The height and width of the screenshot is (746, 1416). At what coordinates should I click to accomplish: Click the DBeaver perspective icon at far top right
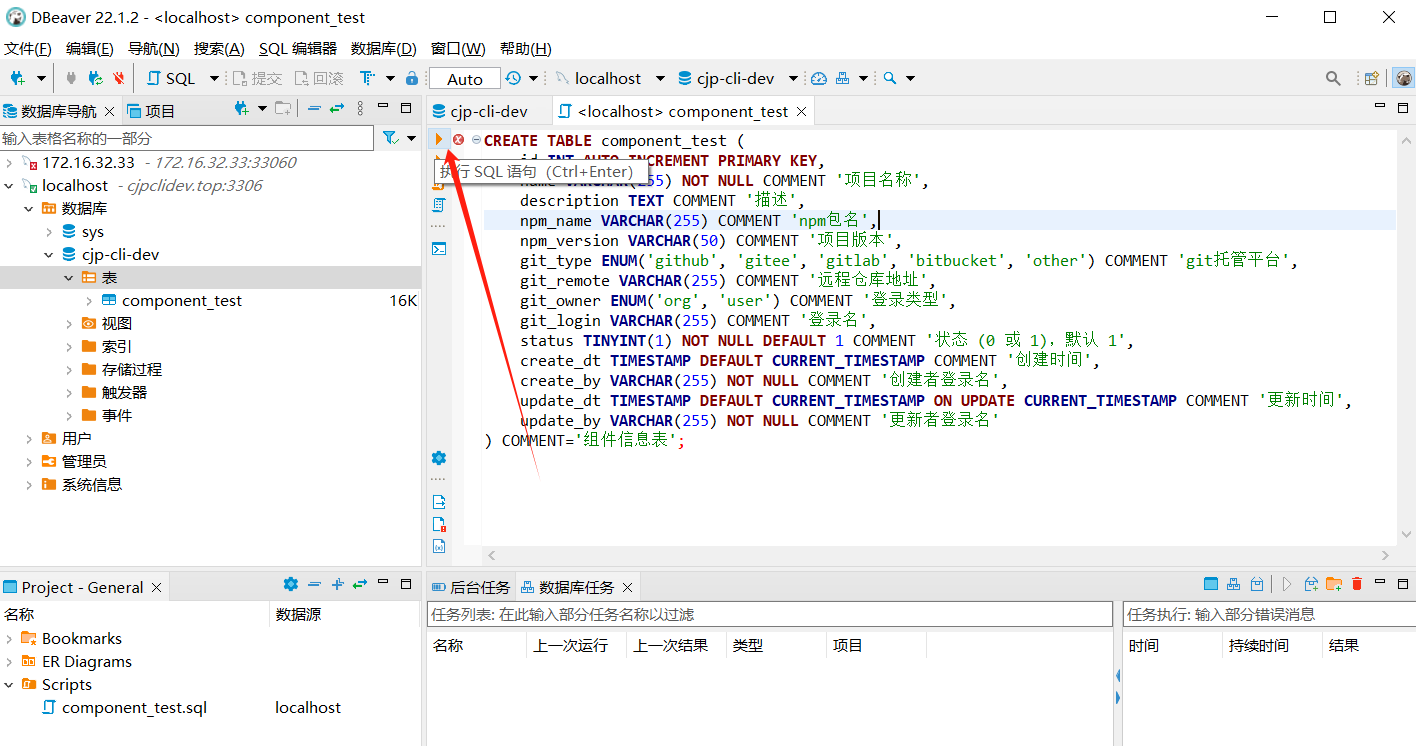pos(1403,78)
